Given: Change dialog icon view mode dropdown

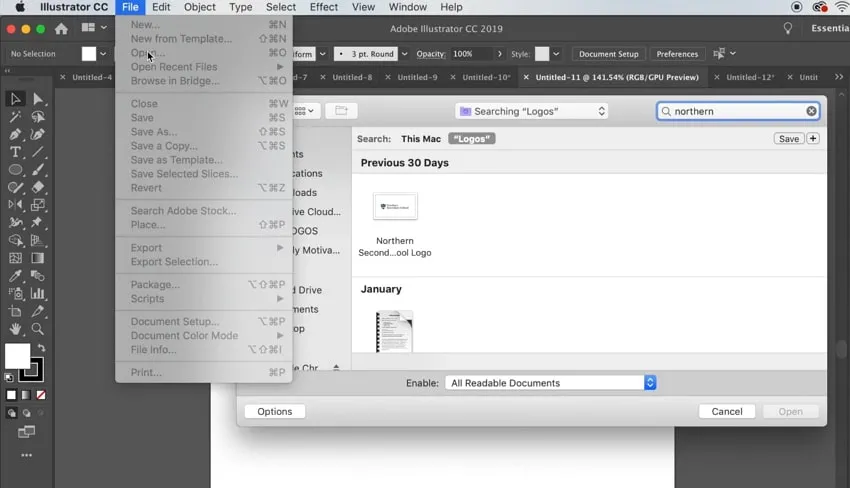Looking at the screenshot, I should 304,111.
